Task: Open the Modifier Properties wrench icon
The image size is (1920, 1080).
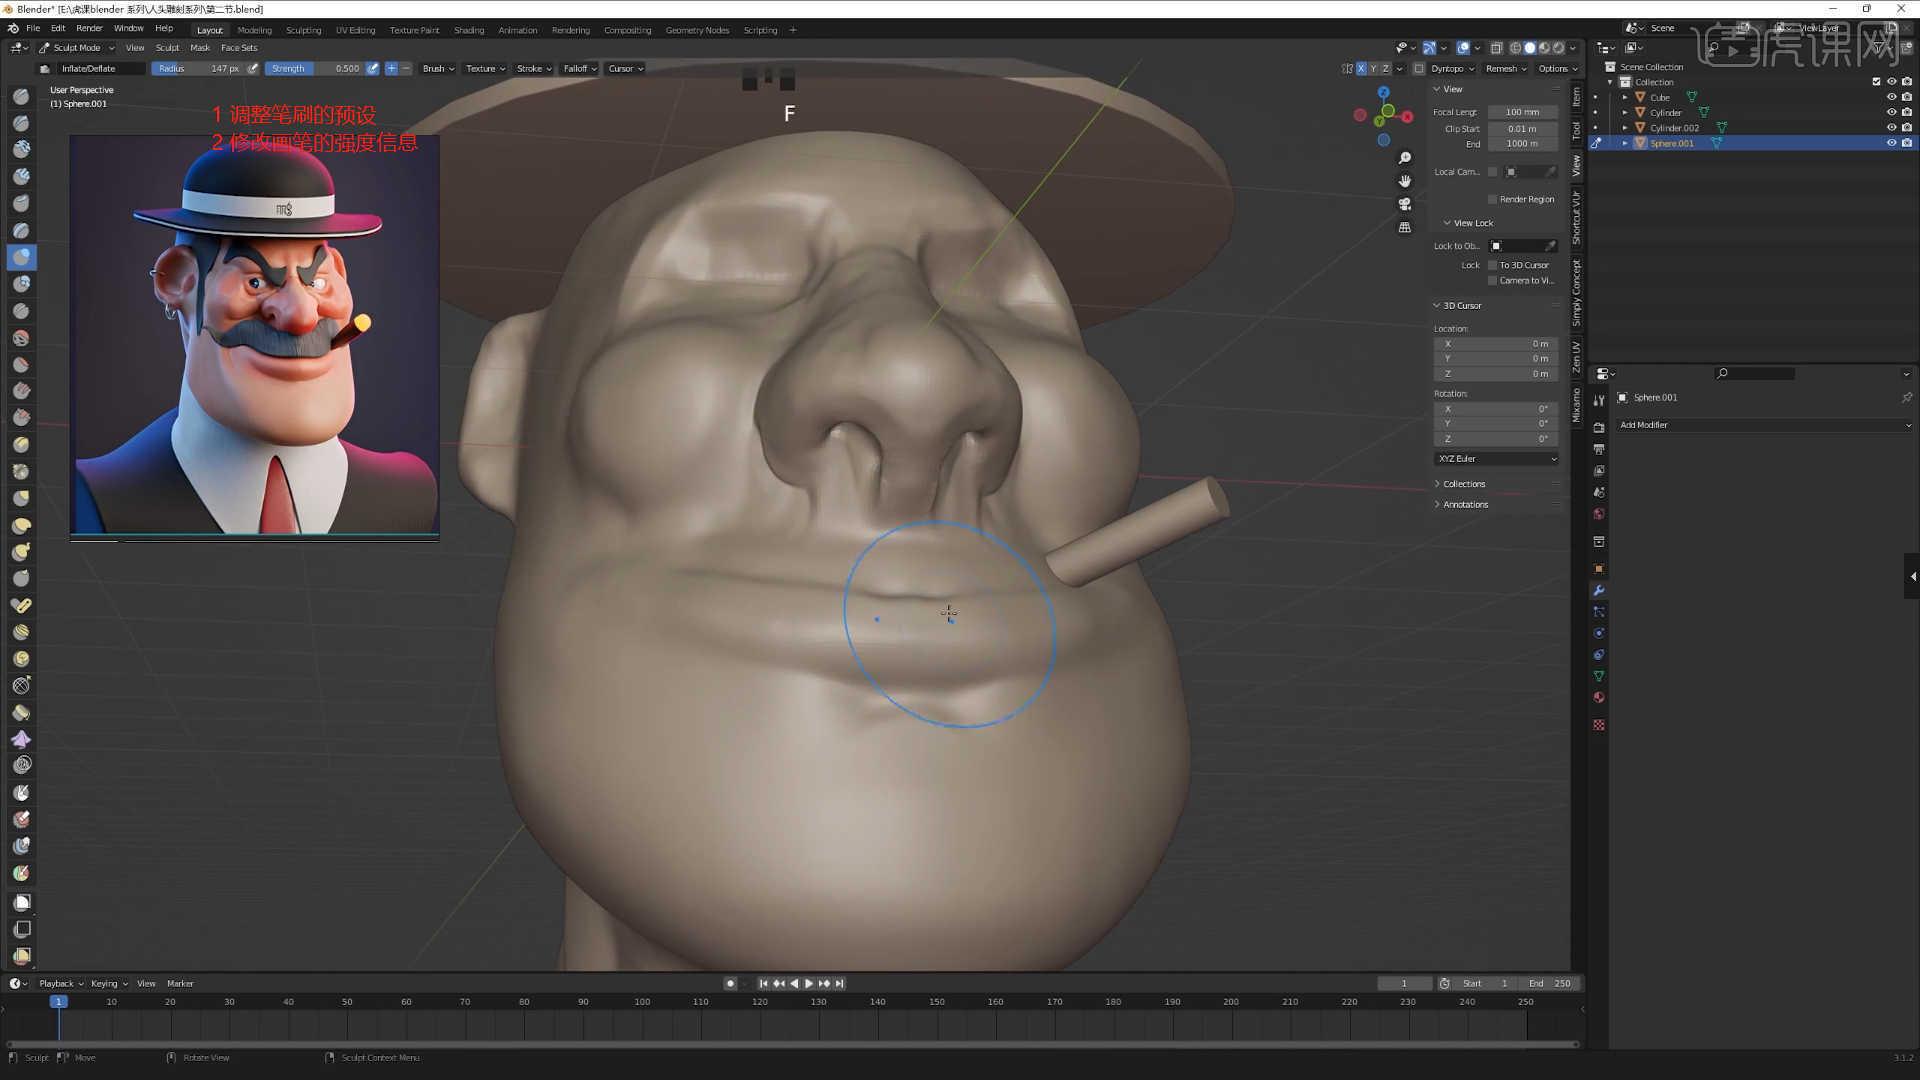Action: (x=1598, y=591)
